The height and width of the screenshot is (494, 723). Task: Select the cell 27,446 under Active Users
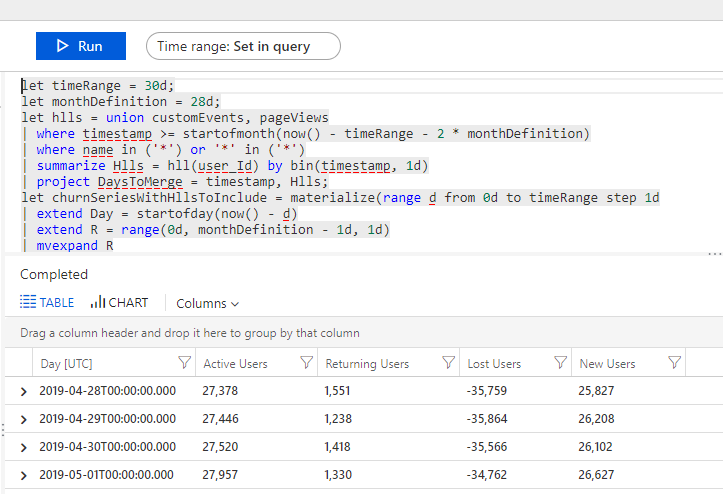pyautogui.click(x=220, y=419)
